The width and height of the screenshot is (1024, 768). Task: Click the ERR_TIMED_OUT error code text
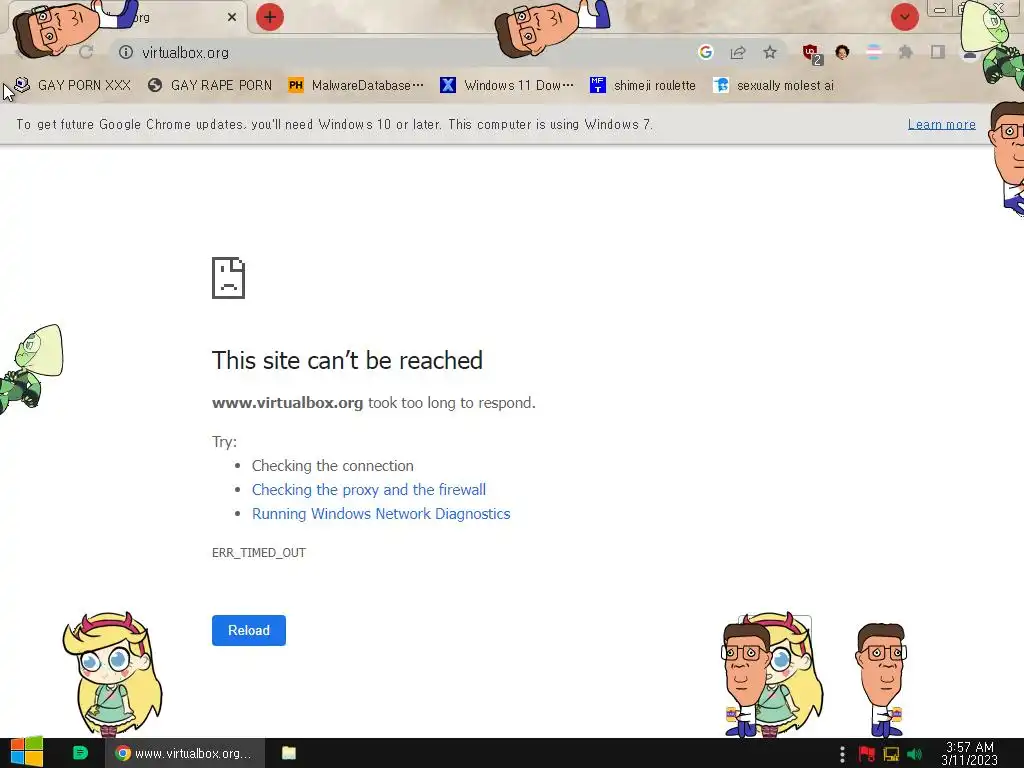[259, 552]
